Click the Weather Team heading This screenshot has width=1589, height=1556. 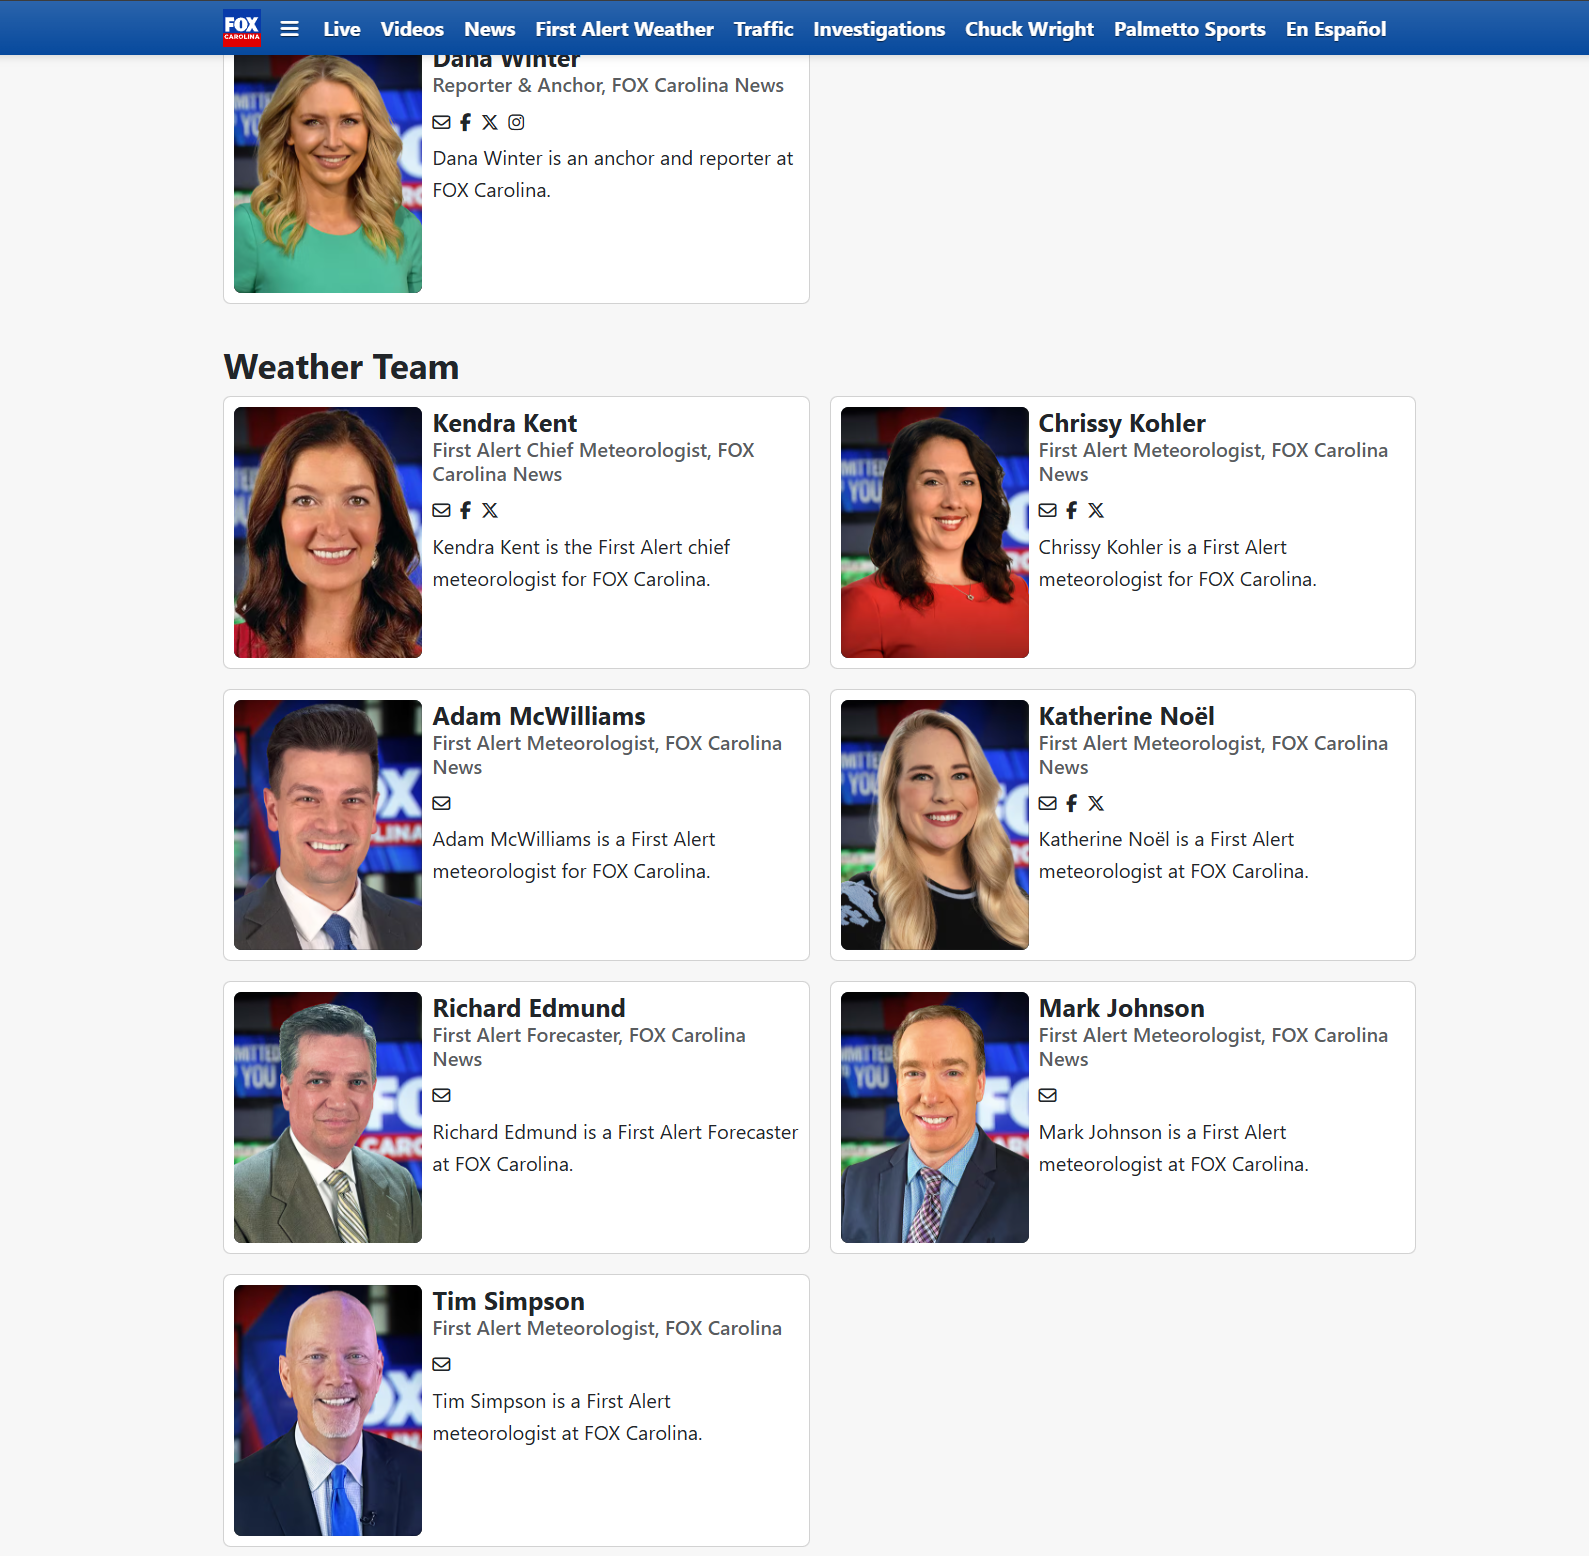point(342,367)
